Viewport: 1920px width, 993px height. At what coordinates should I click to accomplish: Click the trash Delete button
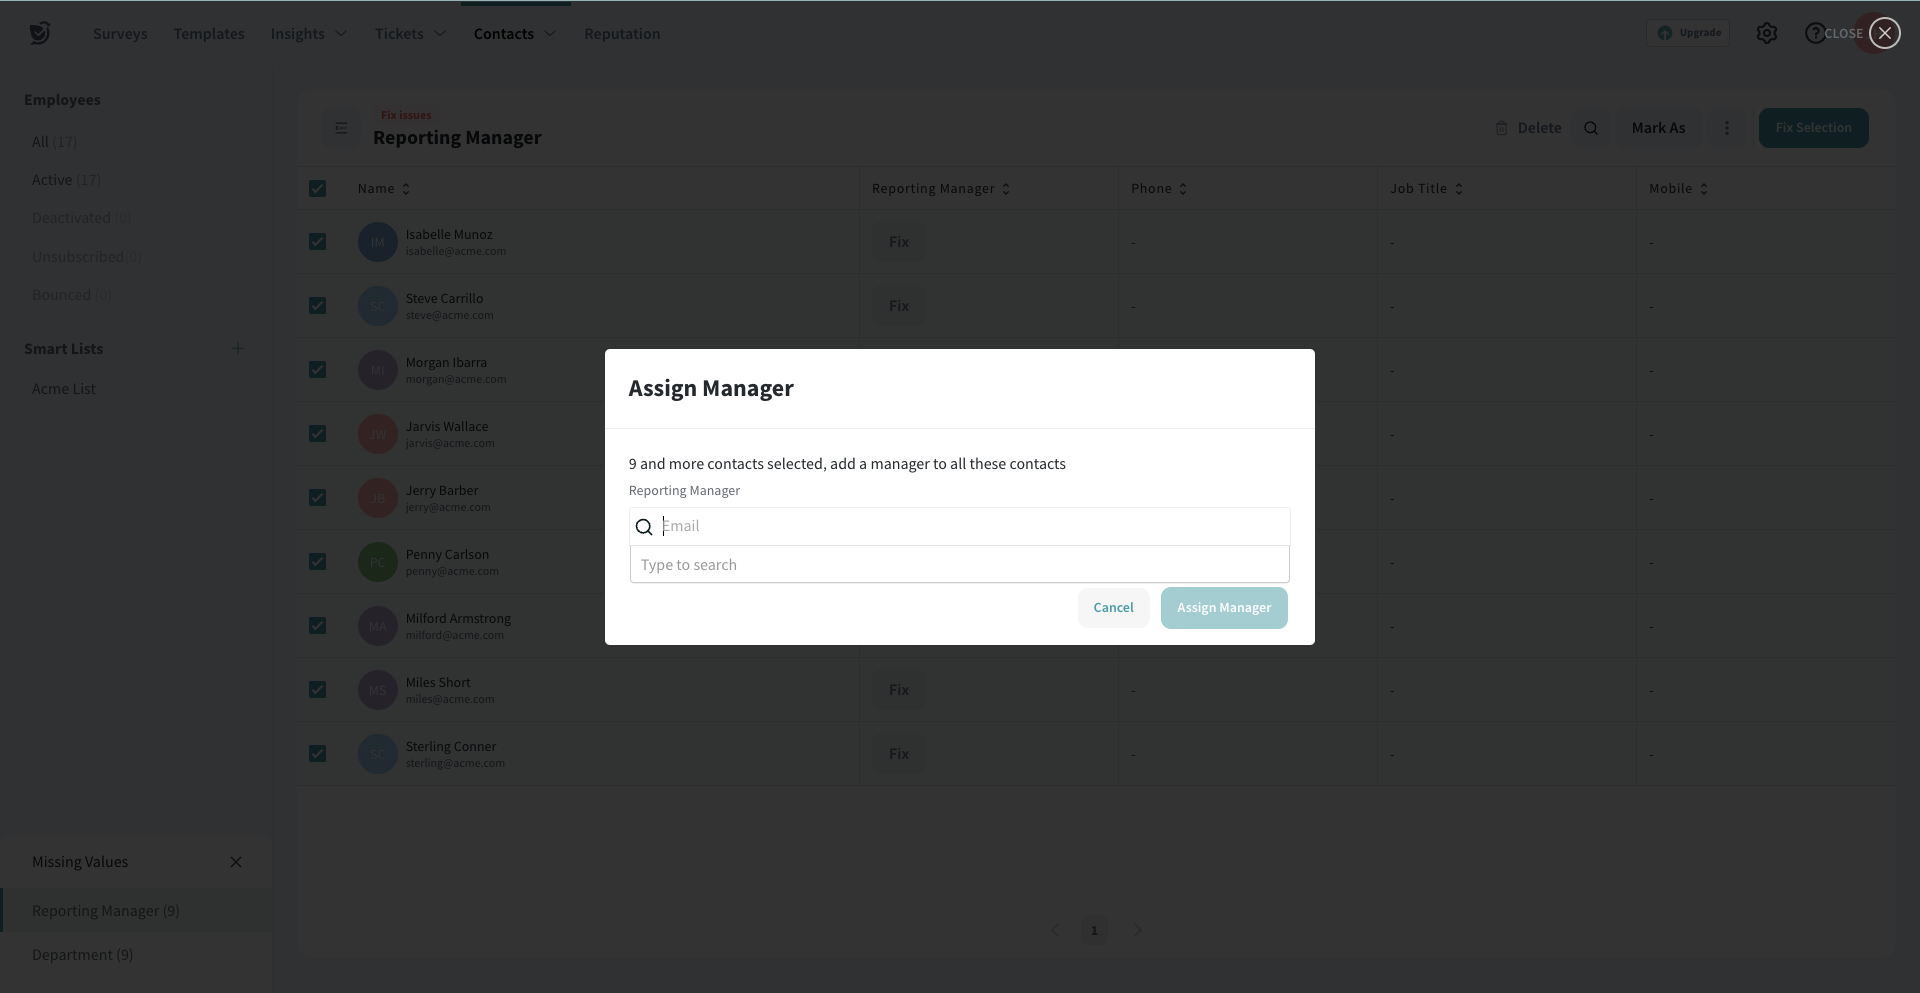coord(1528,128)
